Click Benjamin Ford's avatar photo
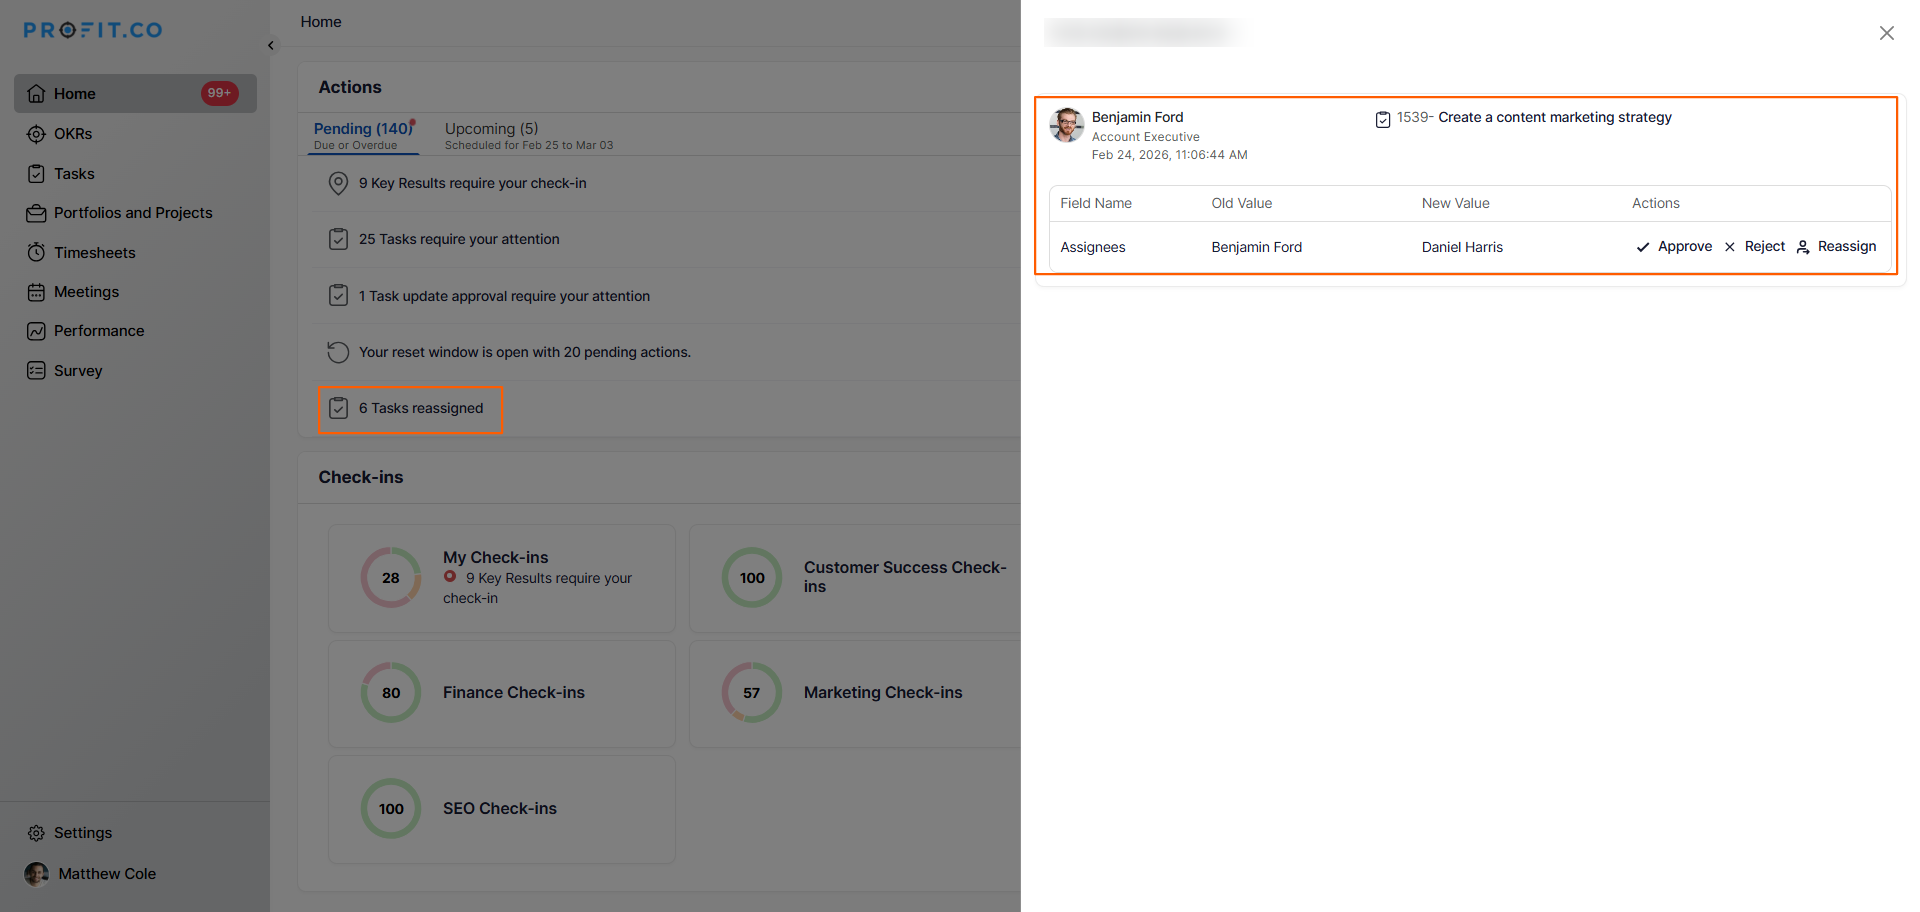Screen dimensions: 1920x912 click(x=1067, y=125)
